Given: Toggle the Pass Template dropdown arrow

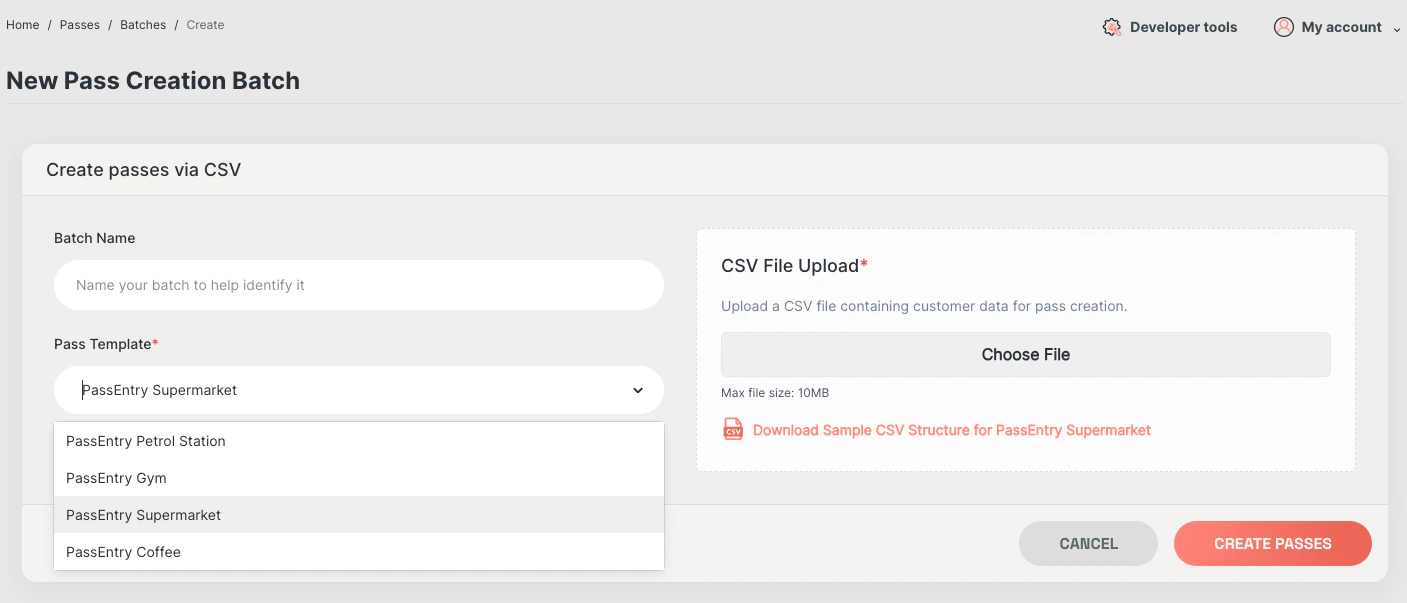Looking at the screenshot, I should [x=638, y=390].
